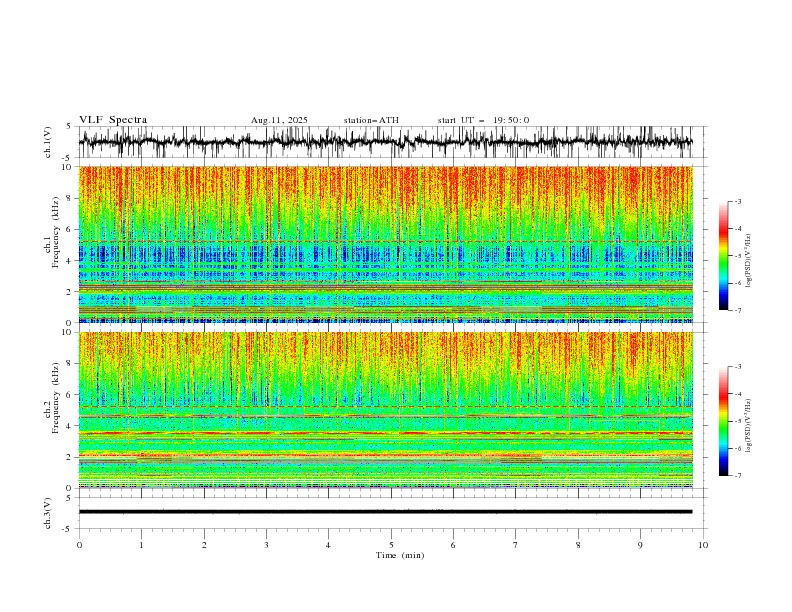Click the '-5' tick on upper colorbar
Viewport: 792px width, 612px height.
pyautogui.click(x=737, y=256)
